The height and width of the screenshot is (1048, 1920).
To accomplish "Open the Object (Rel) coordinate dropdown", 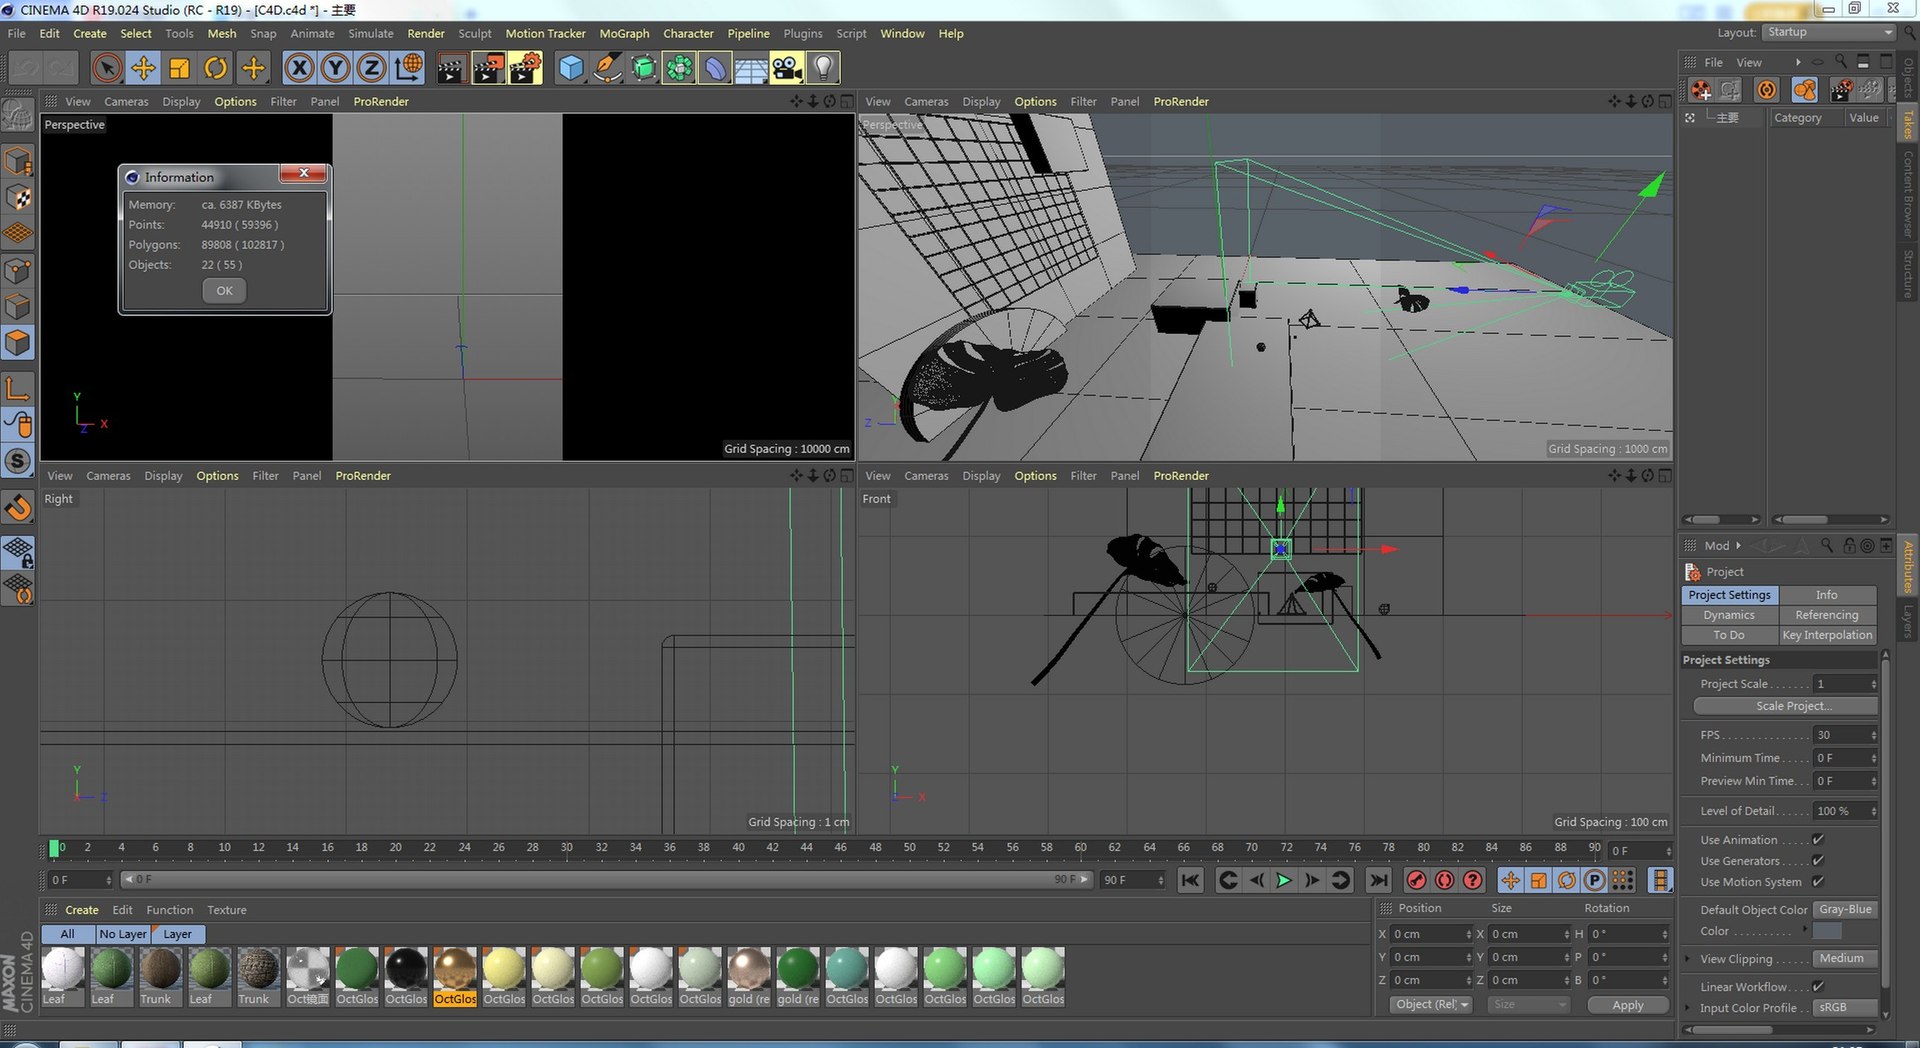I will point(1431,1005).
